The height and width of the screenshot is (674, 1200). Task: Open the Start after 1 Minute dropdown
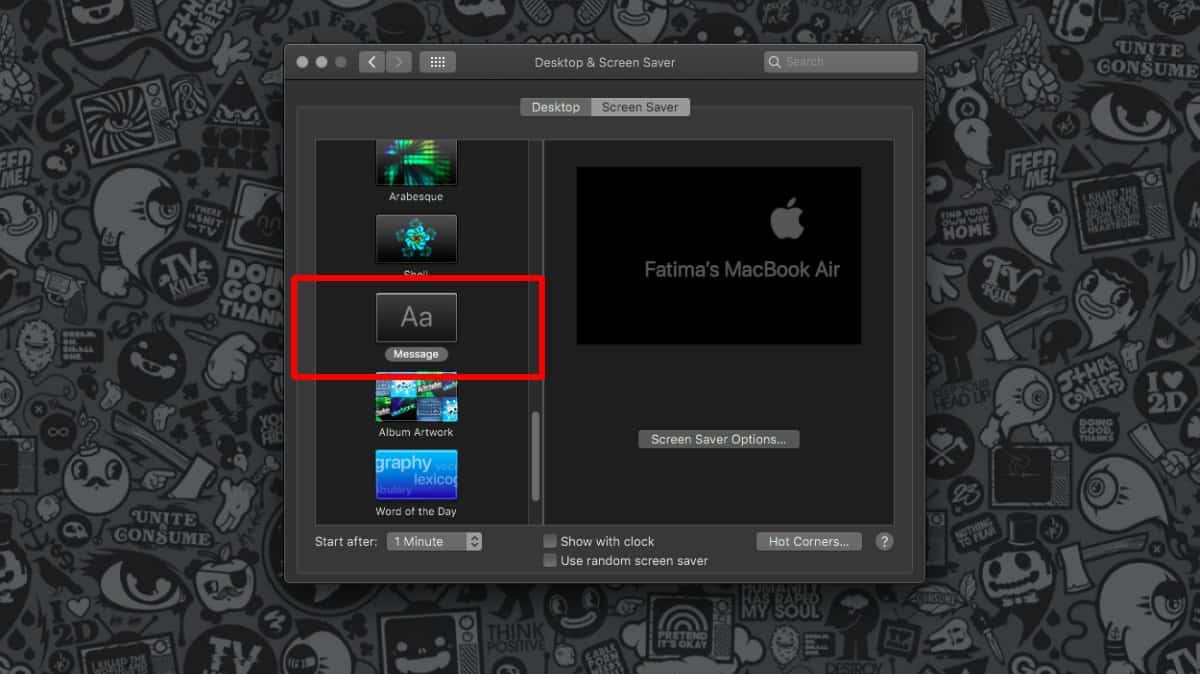click(x=436, y=541)
